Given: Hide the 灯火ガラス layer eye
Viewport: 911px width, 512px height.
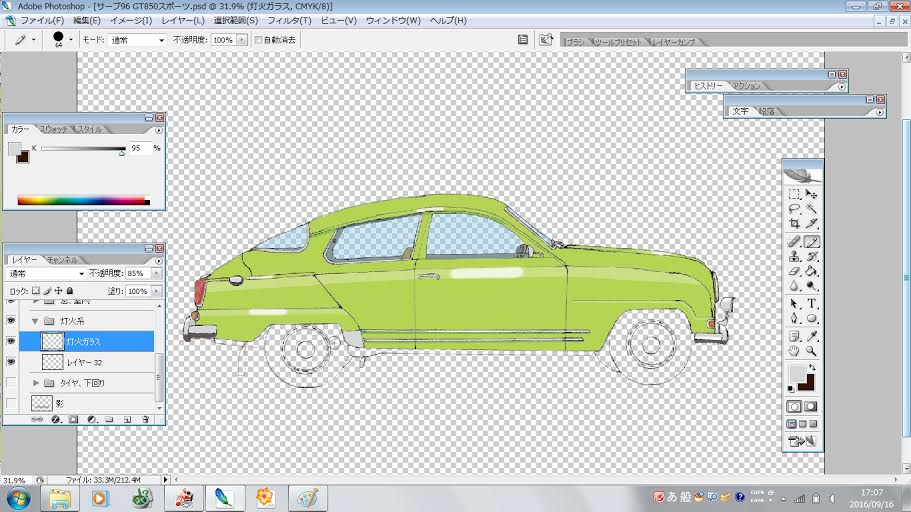Looking at the screenshot, I should coord(11,342).
